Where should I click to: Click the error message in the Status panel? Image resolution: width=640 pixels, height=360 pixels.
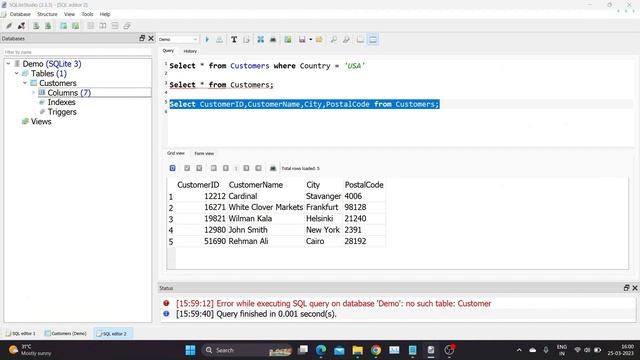333,304
